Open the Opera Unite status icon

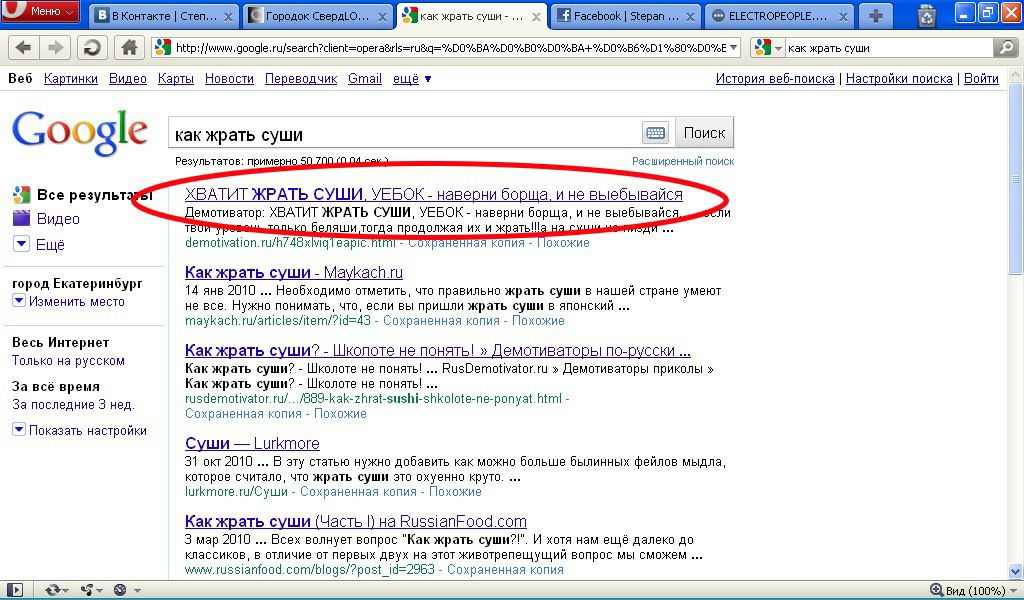(x=88, y=590)
